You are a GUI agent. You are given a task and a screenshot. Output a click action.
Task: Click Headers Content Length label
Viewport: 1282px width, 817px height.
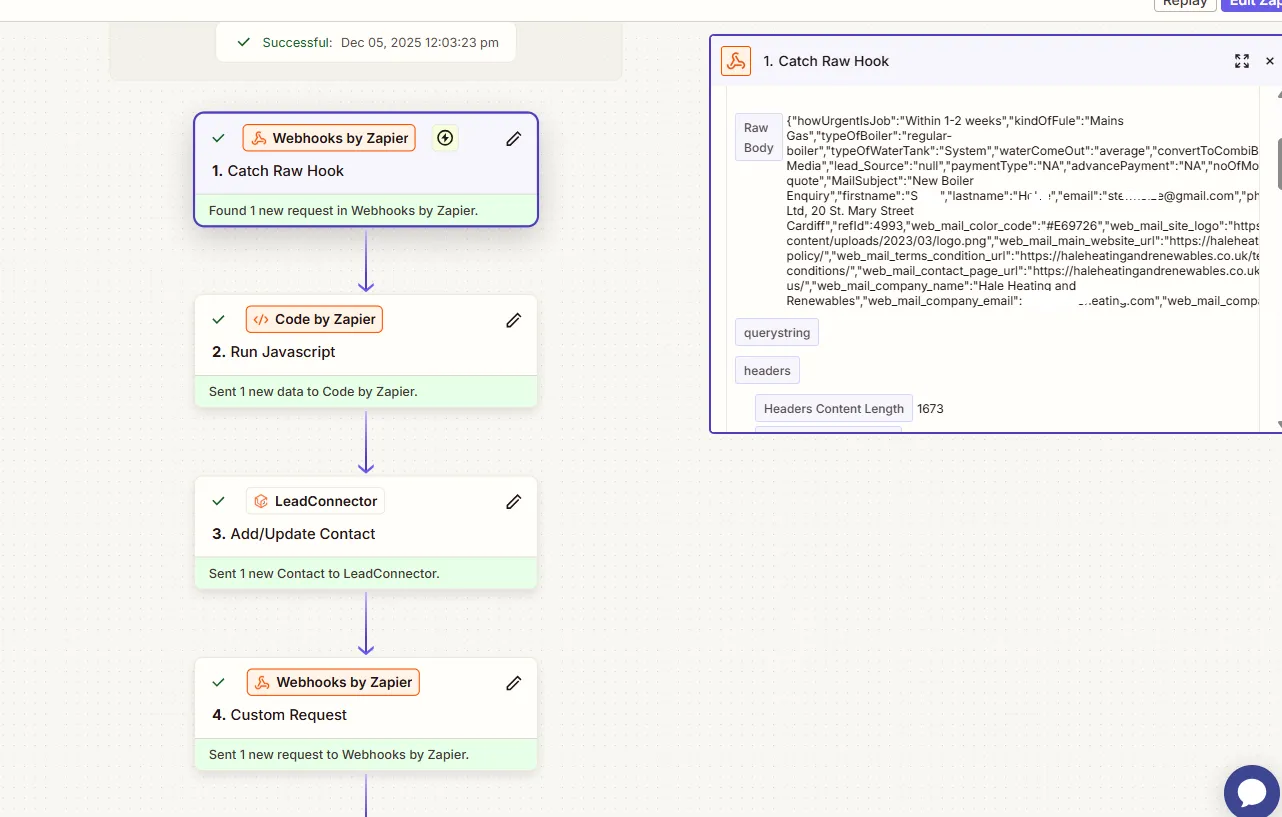[x=834, y=408]
